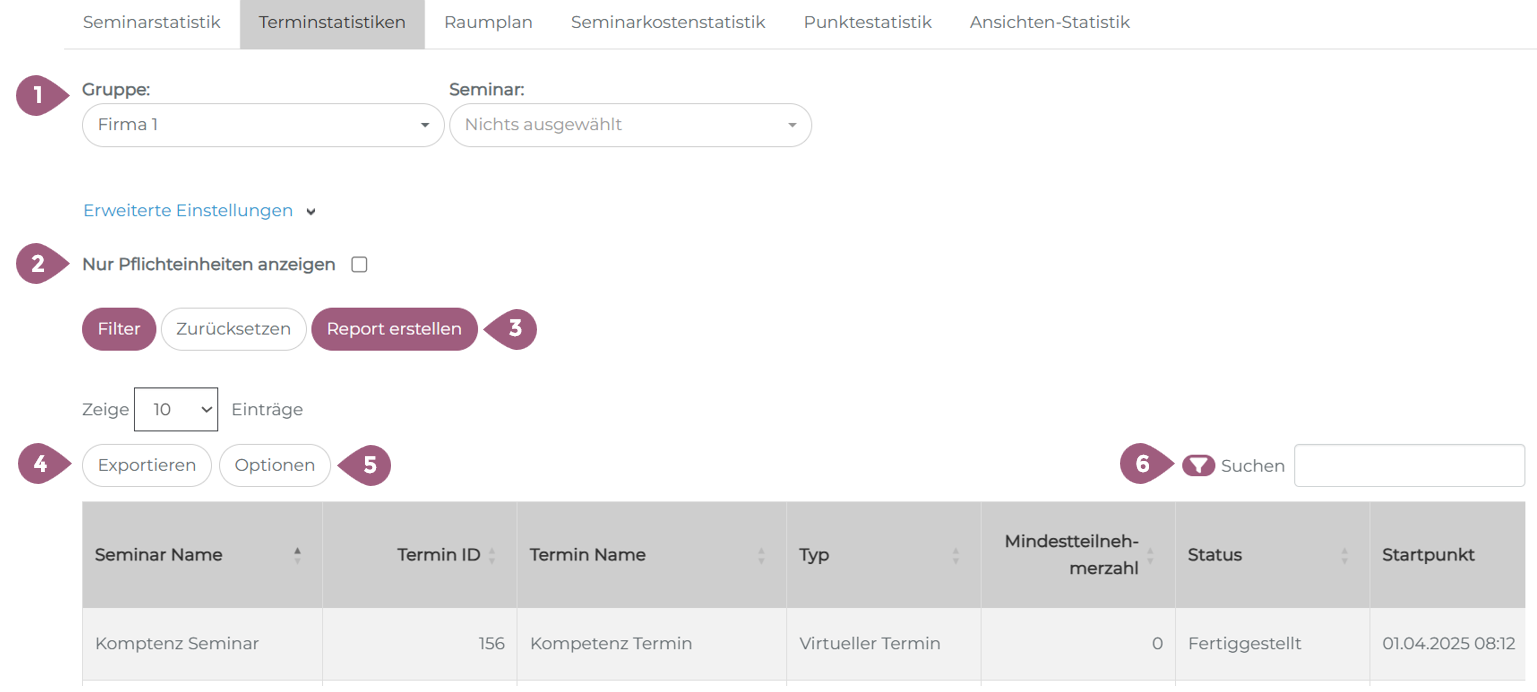
Task: Sort by Termin Name column arrows
Action: [x=761, y=555]
